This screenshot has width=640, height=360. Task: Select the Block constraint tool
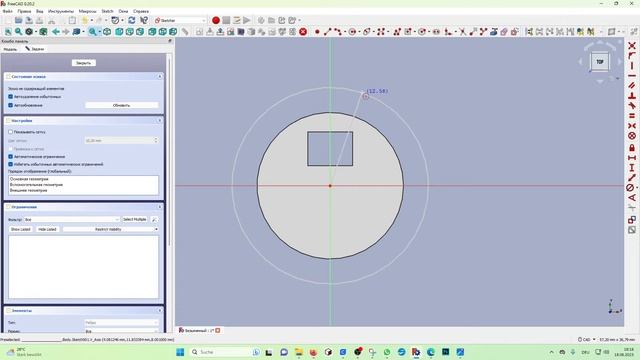632,136
